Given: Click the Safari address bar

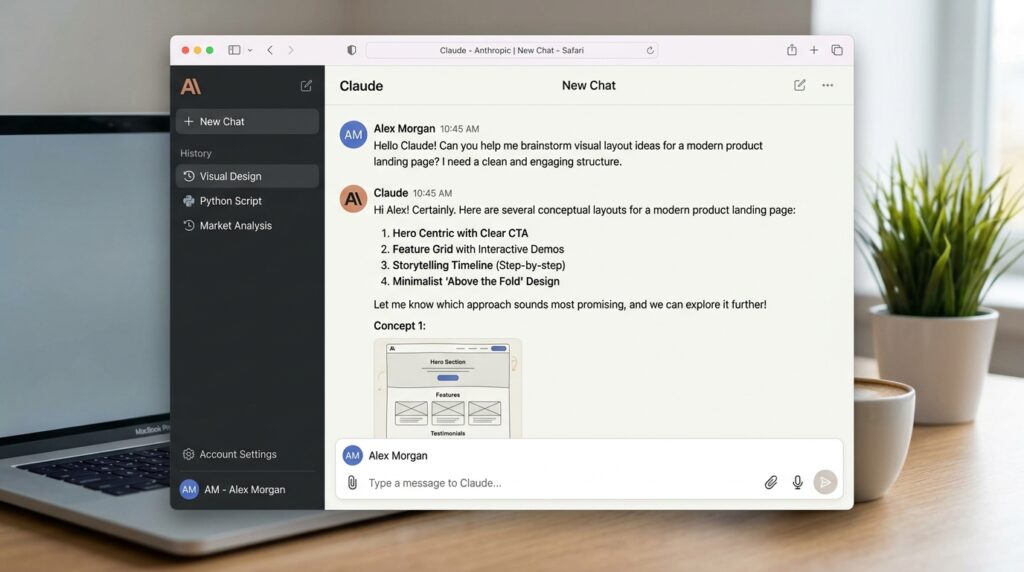Looking at the screenshot, I should pos(512,50).
